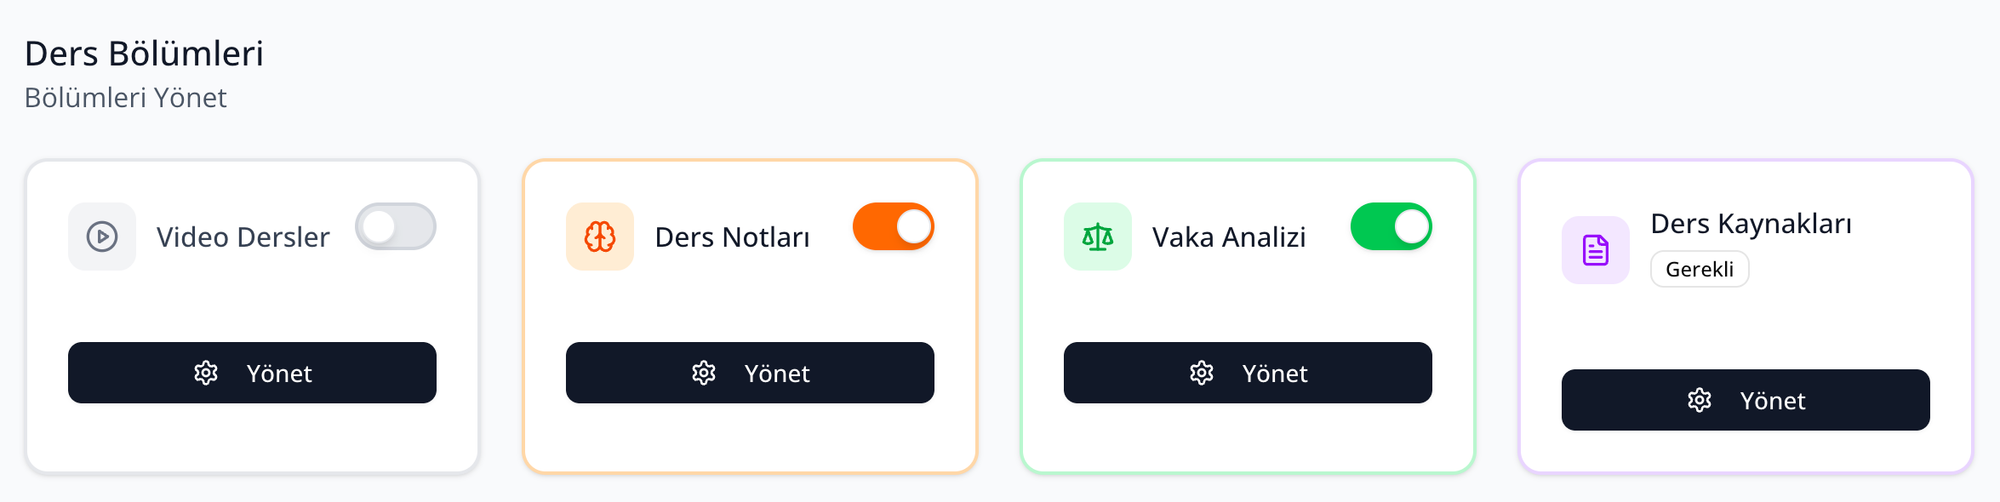Click the orange brain icon for Ders Notları

click(600, 237)
